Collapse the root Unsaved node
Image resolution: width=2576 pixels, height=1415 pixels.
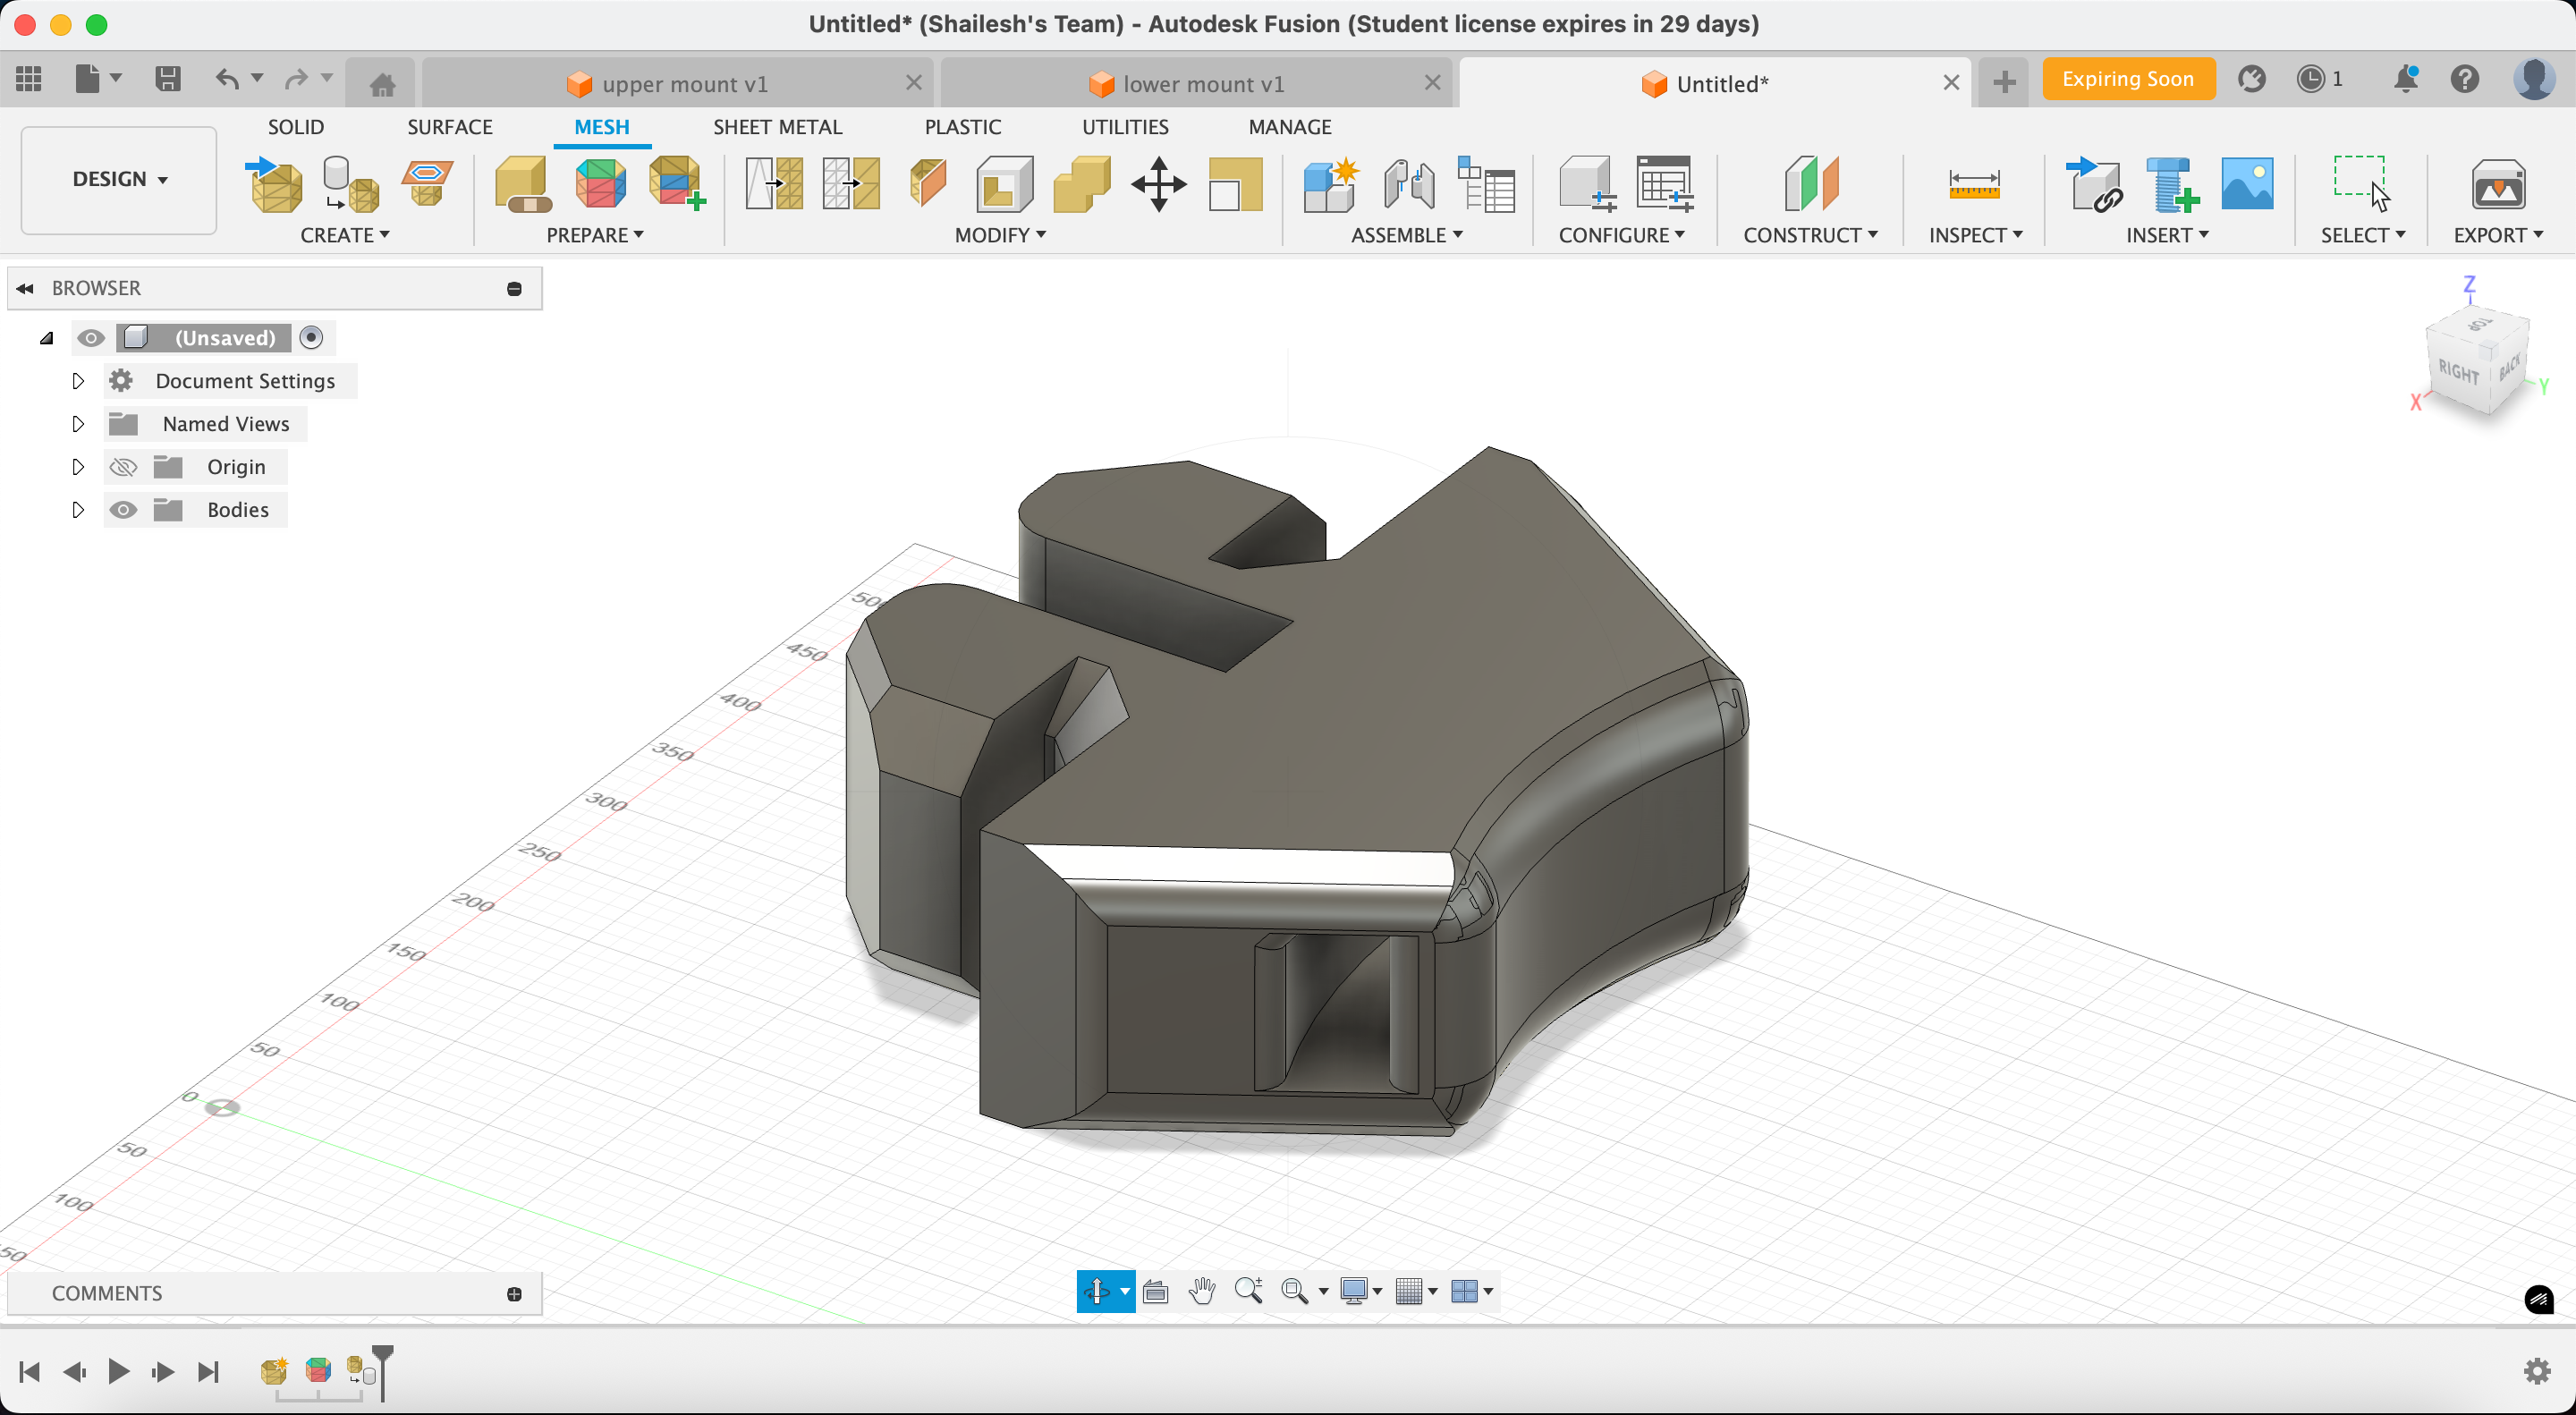46,338
